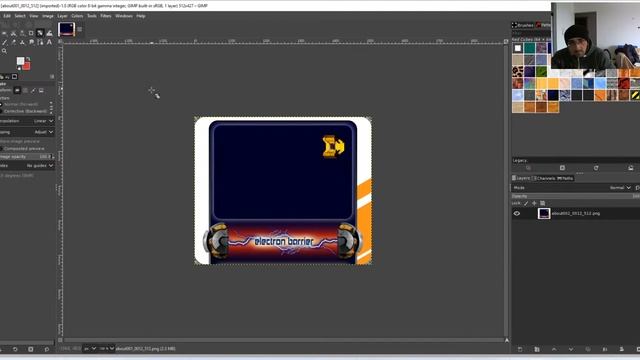Select the Fuzzy Select tool

coord(22,33)
